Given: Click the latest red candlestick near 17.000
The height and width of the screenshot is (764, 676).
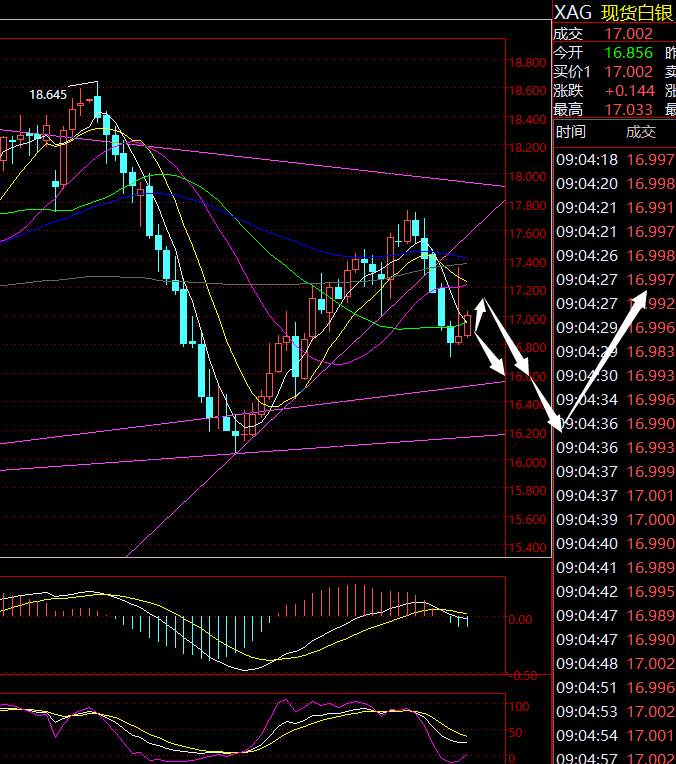Looking at the screenshot, I should pos(467,325).
